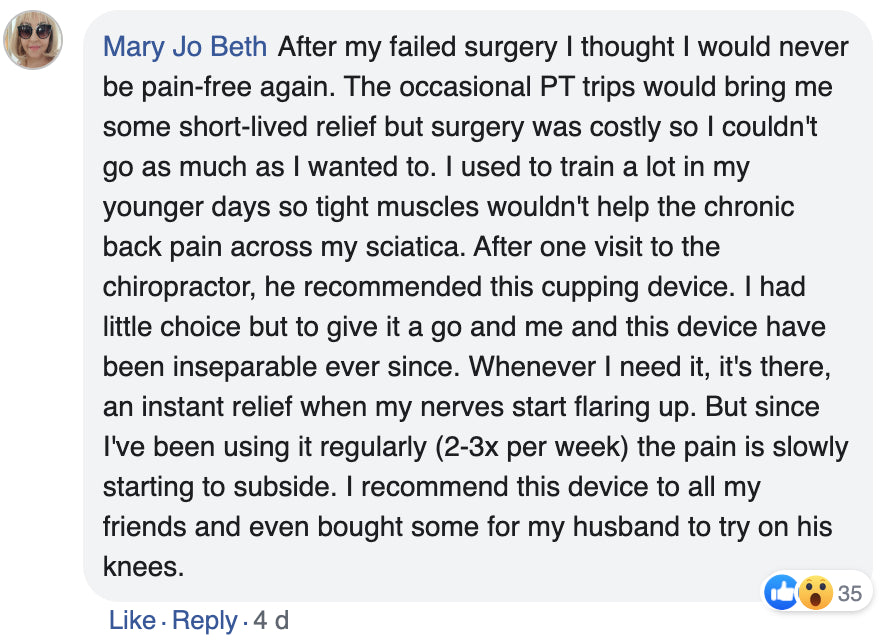
Task: Click the phrase short-lived relief
Action: click(x=277, y=127)
